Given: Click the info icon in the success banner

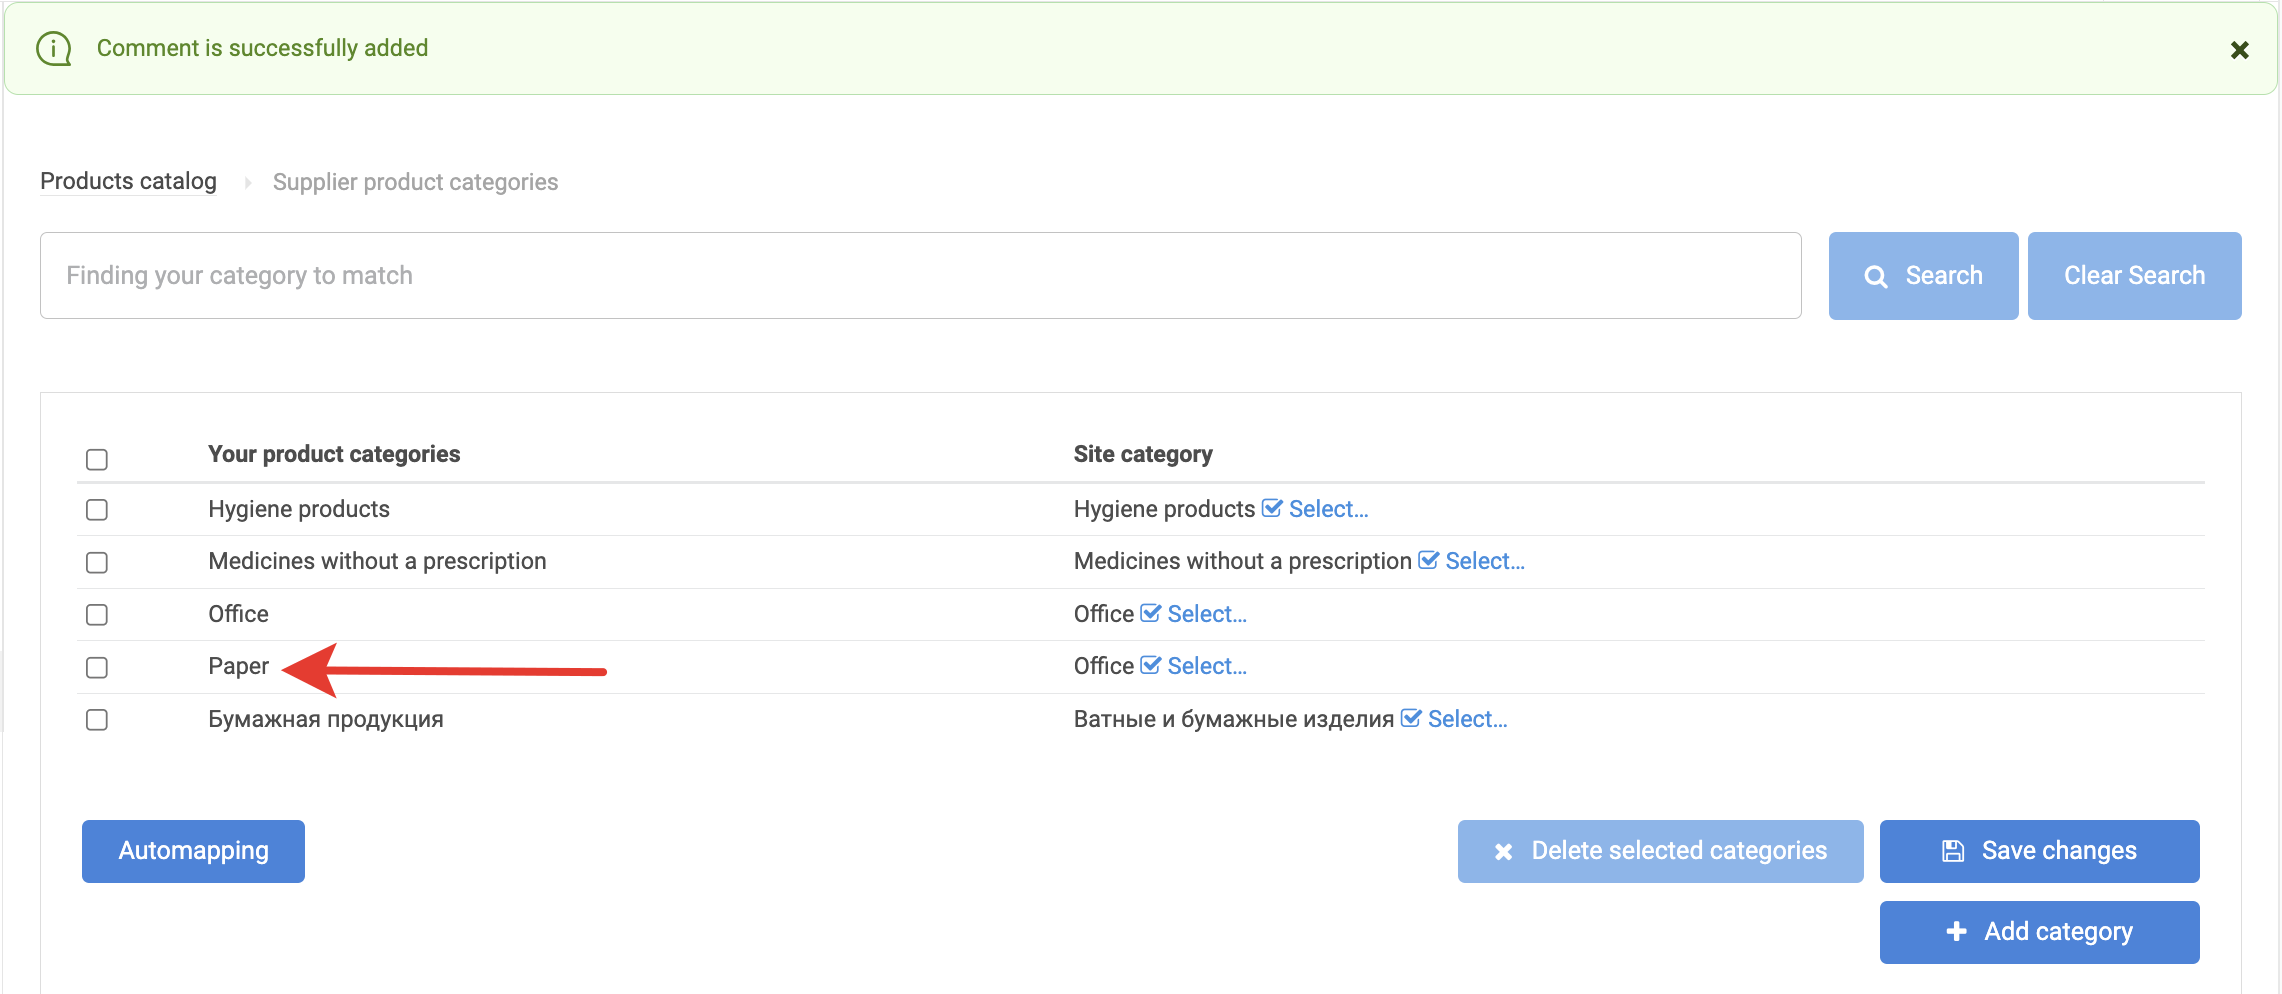Looking at the screenshot, I should 54,48.
